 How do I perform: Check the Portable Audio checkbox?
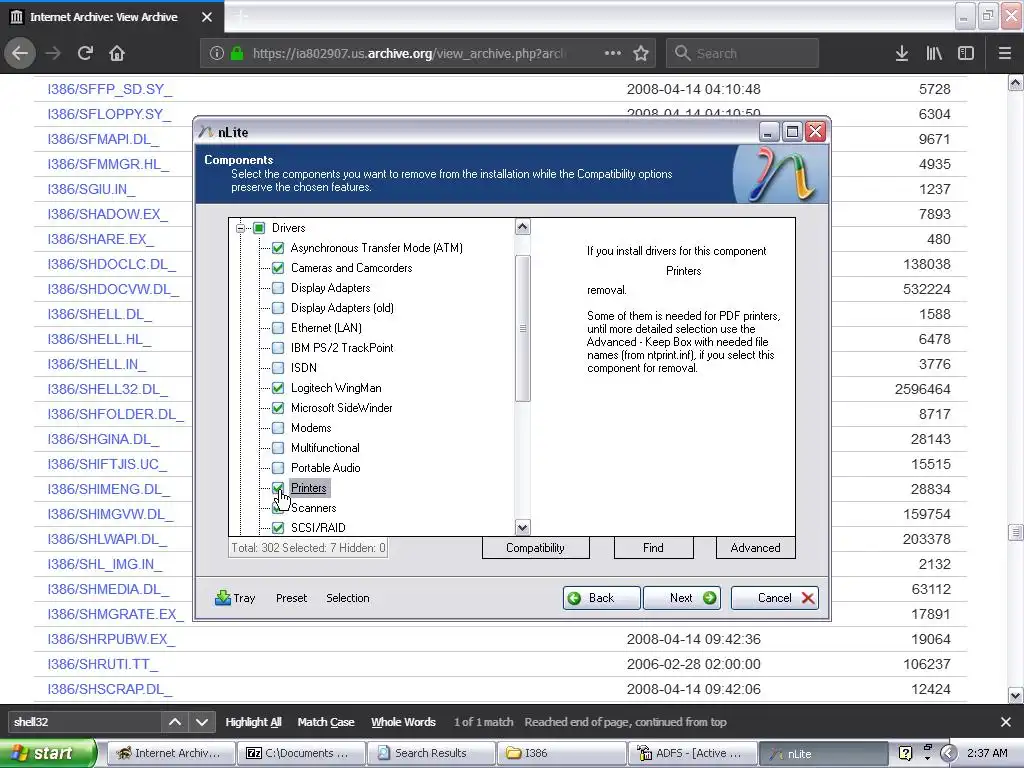coord(278,468)
